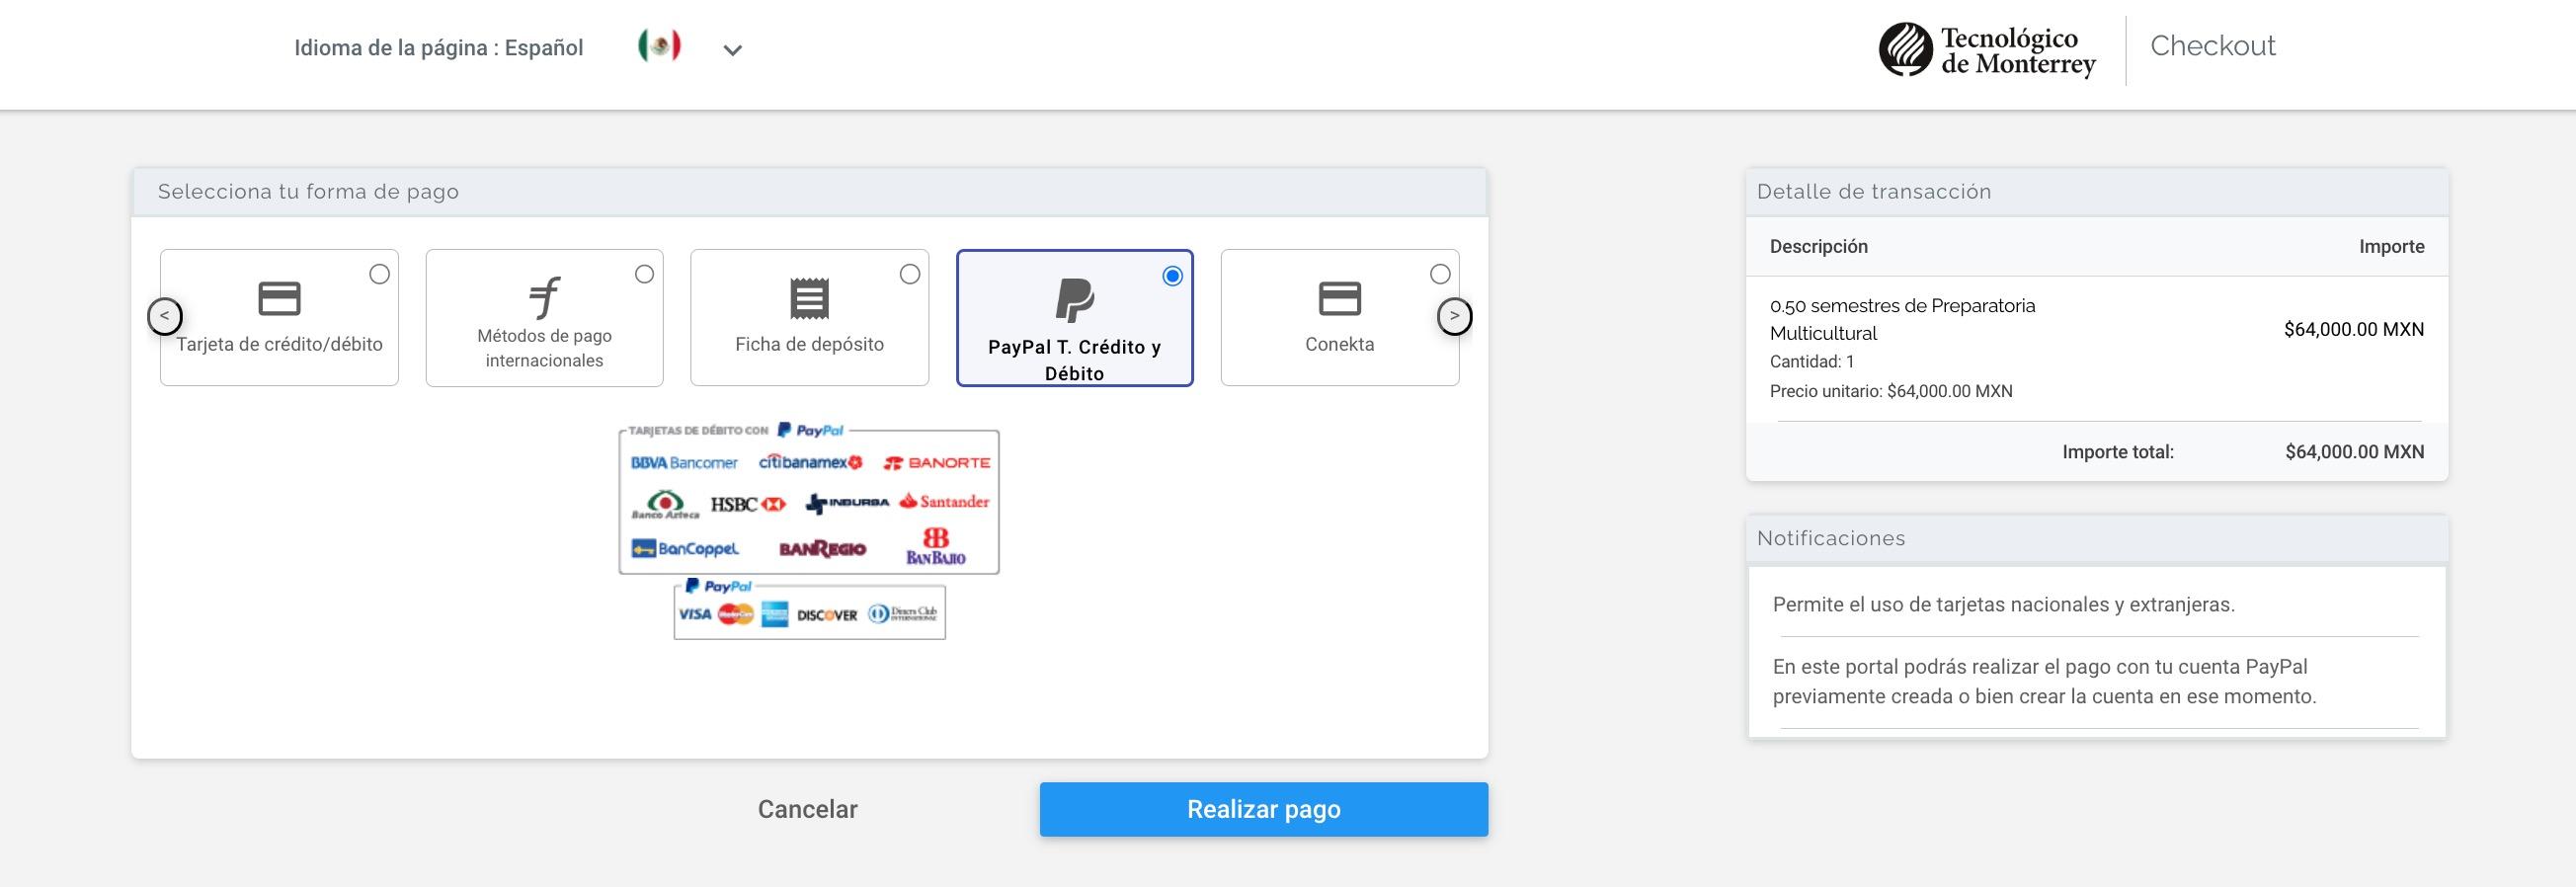Click the Cantidad: 1 line
The width and height of the screenshot is (2576, 887).
click(1812, 362)
